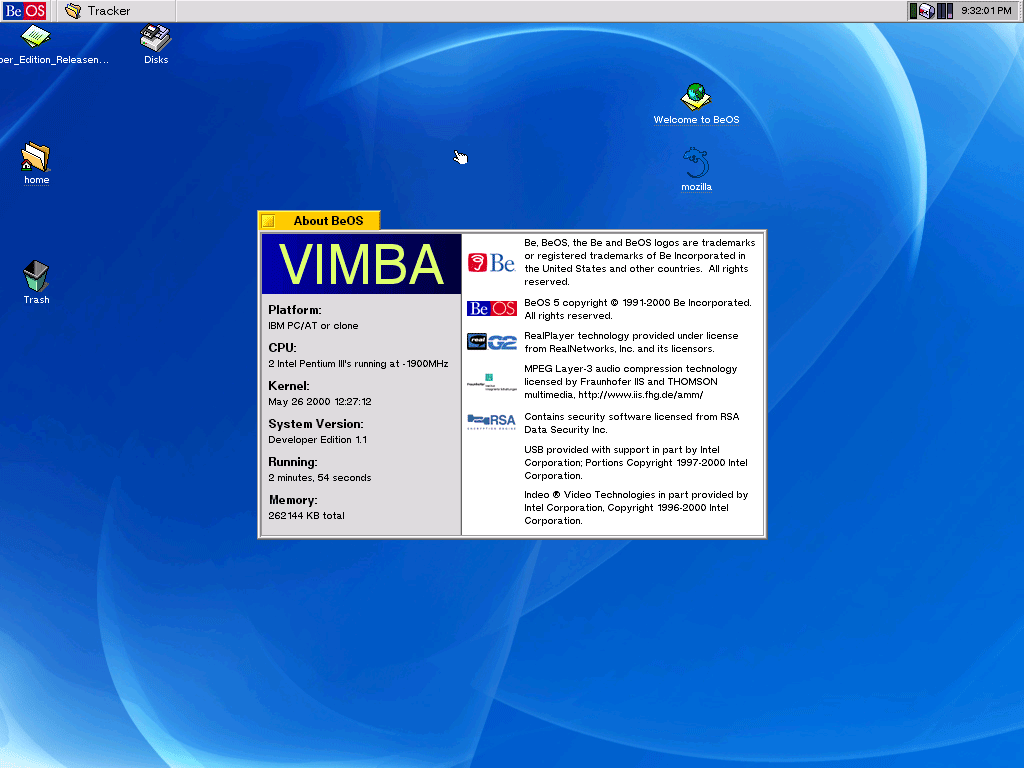Click the Tracker entry in the Deskbar
The height and width of the screenshot is (768, 1024).
point(98,11)
